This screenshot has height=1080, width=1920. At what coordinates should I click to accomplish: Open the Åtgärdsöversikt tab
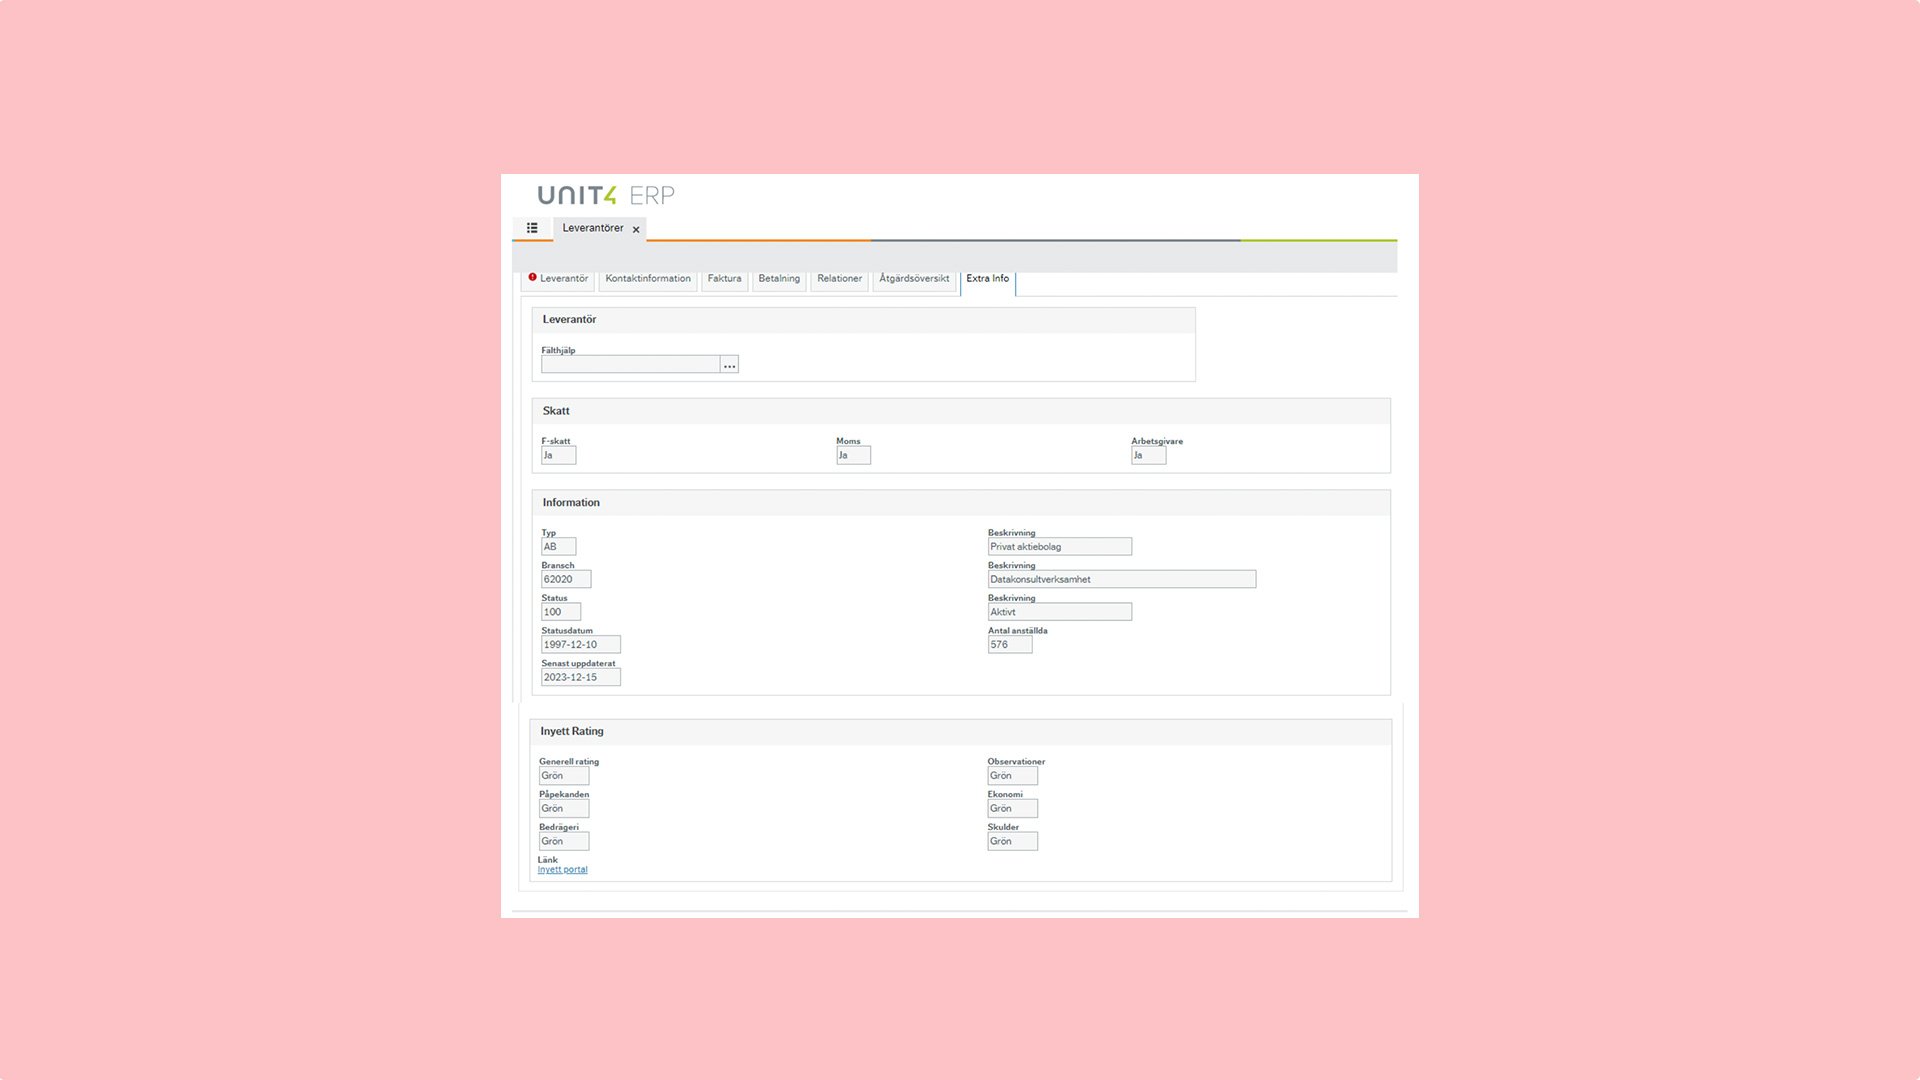(914, 279)
